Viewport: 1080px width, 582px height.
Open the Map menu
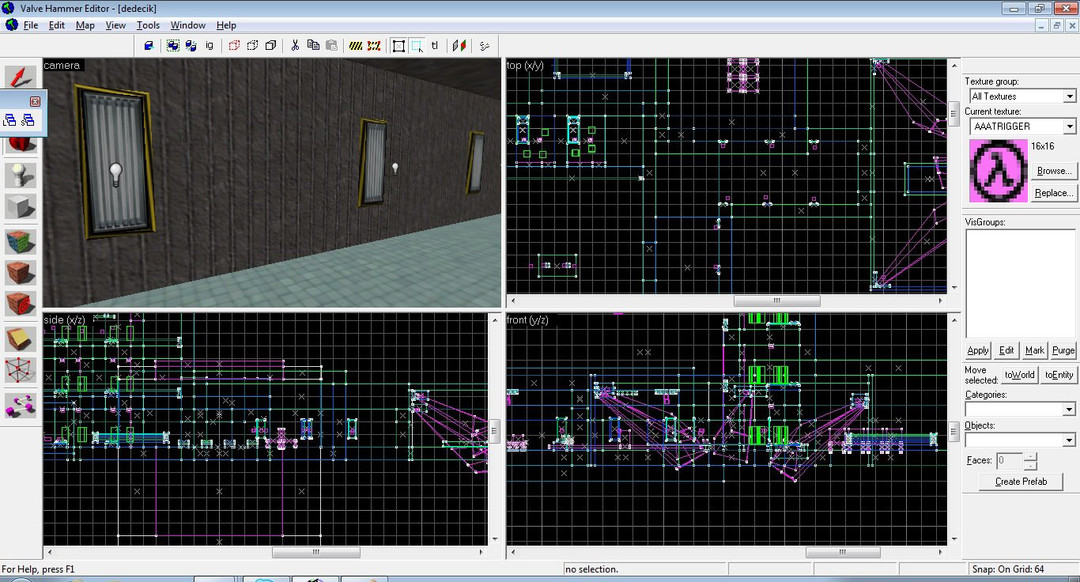pos(85,25)
